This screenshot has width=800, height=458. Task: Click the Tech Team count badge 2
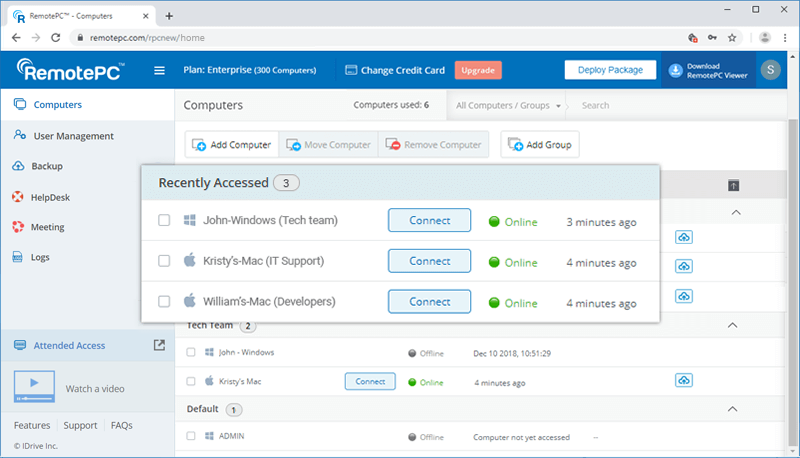pos(248,326)
